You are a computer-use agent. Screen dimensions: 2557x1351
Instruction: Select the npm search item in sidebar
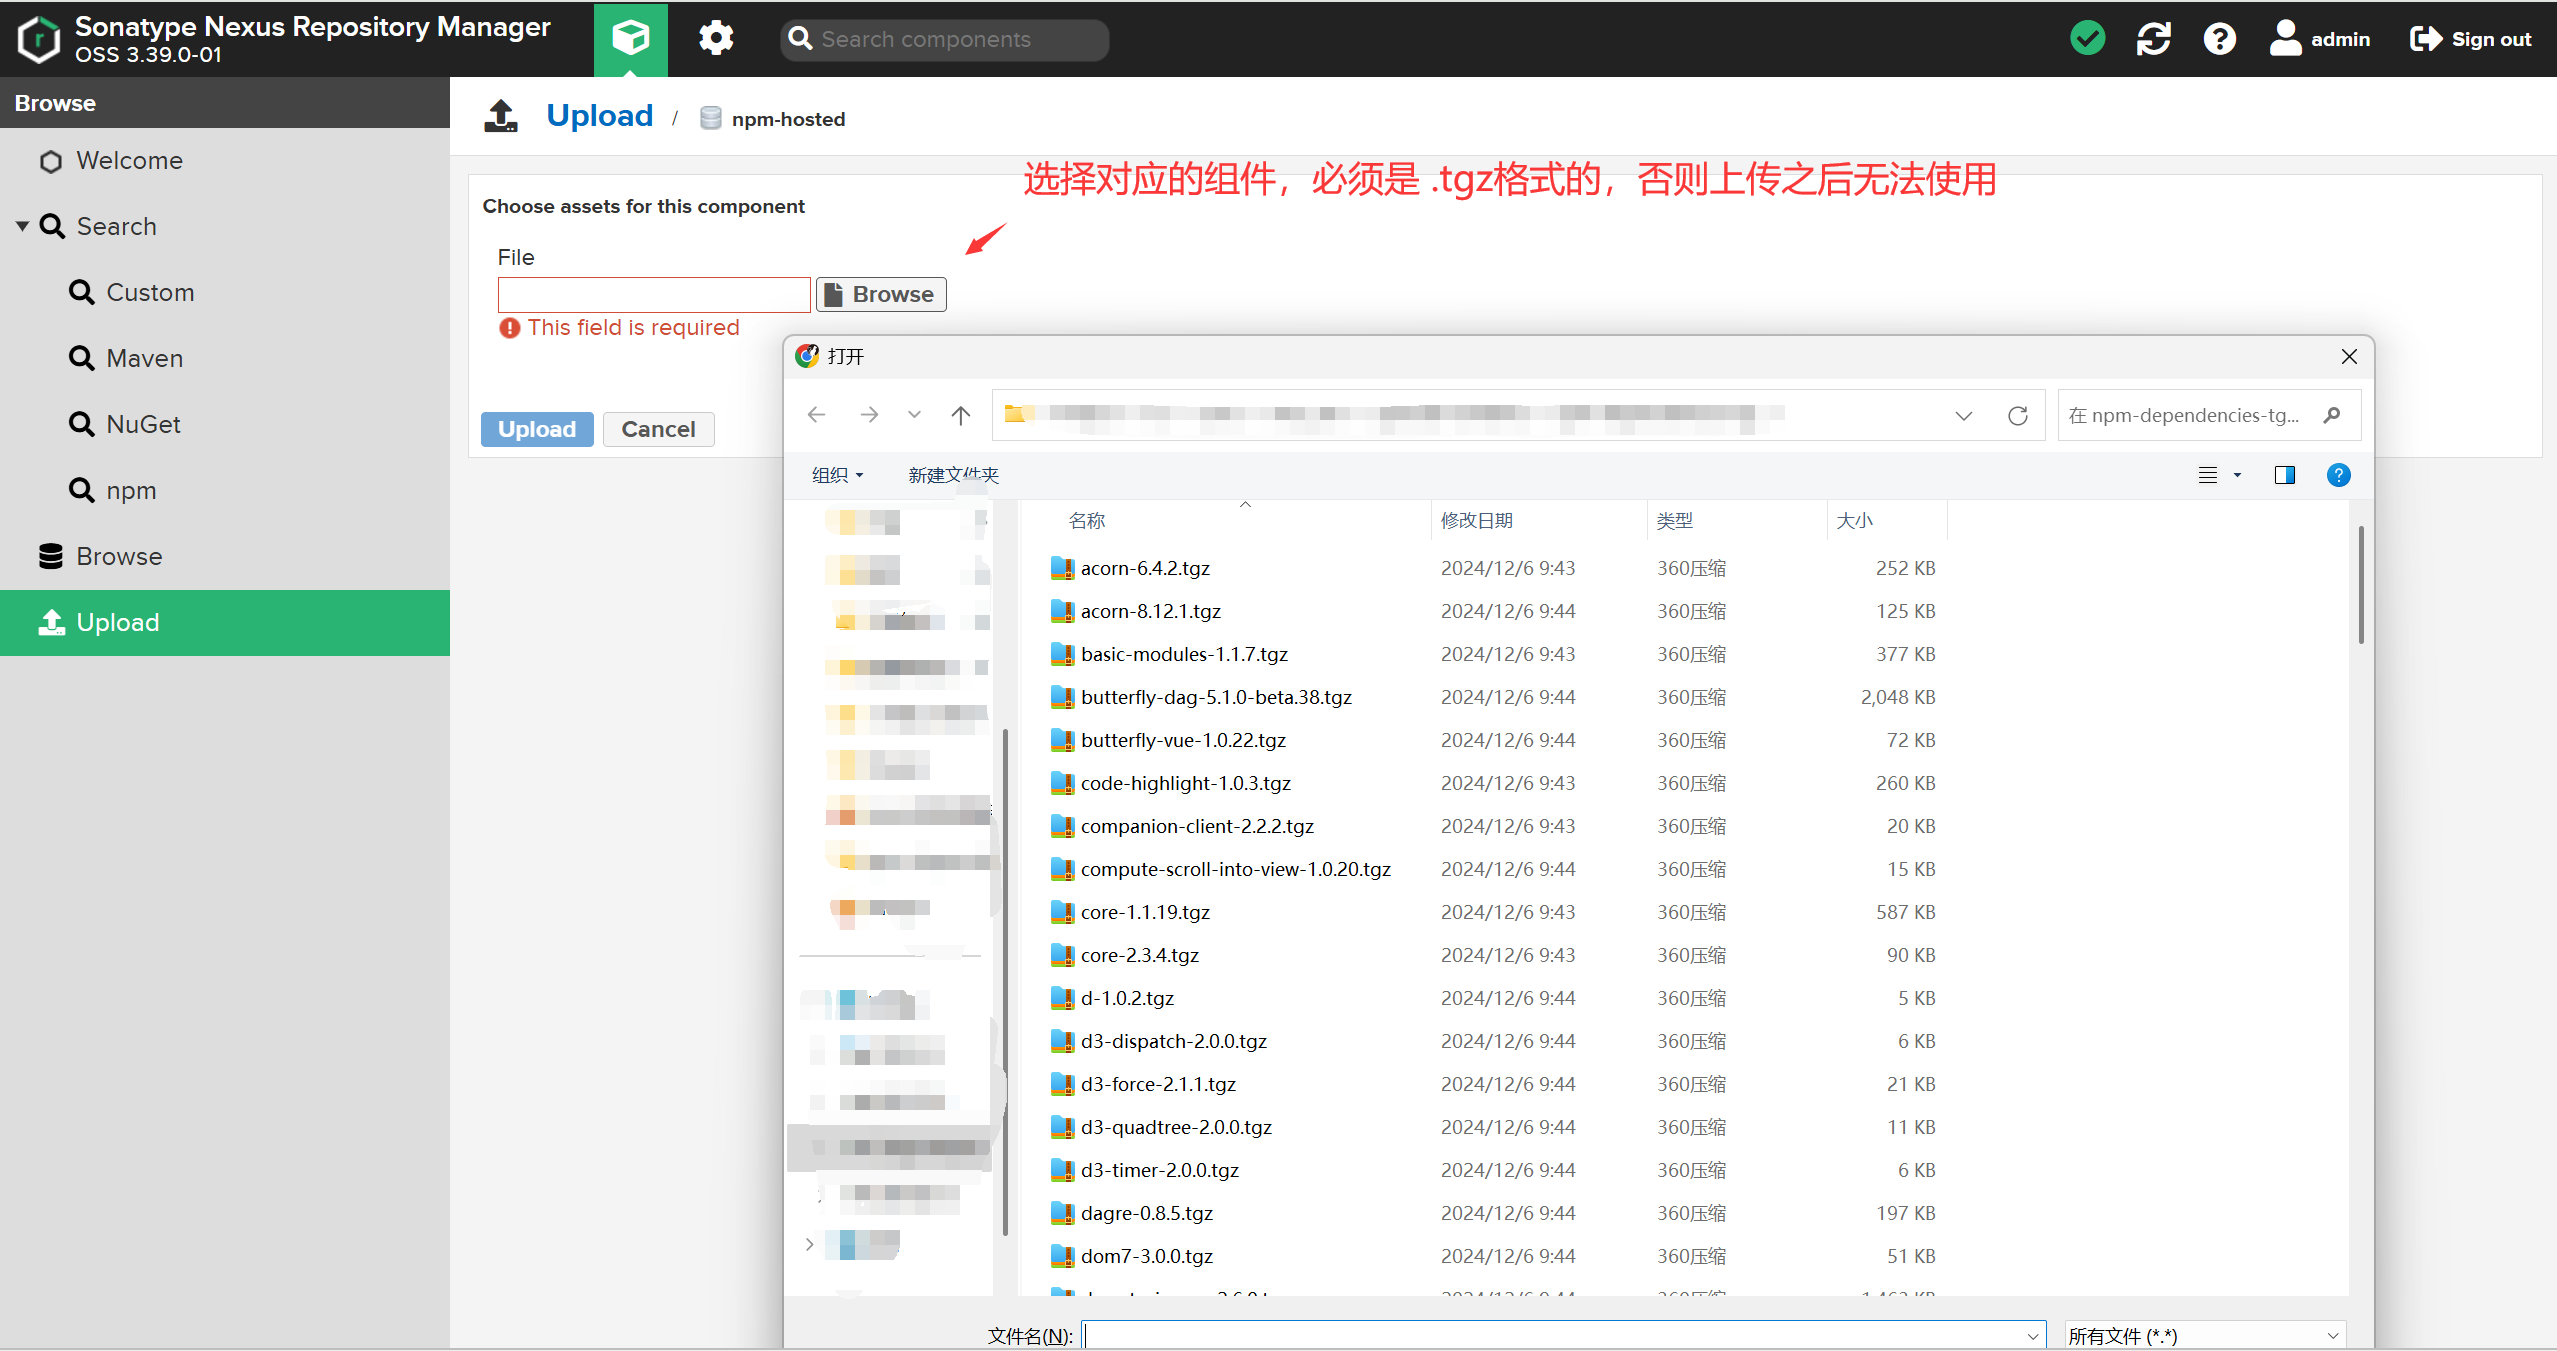(x=131, y=490)
